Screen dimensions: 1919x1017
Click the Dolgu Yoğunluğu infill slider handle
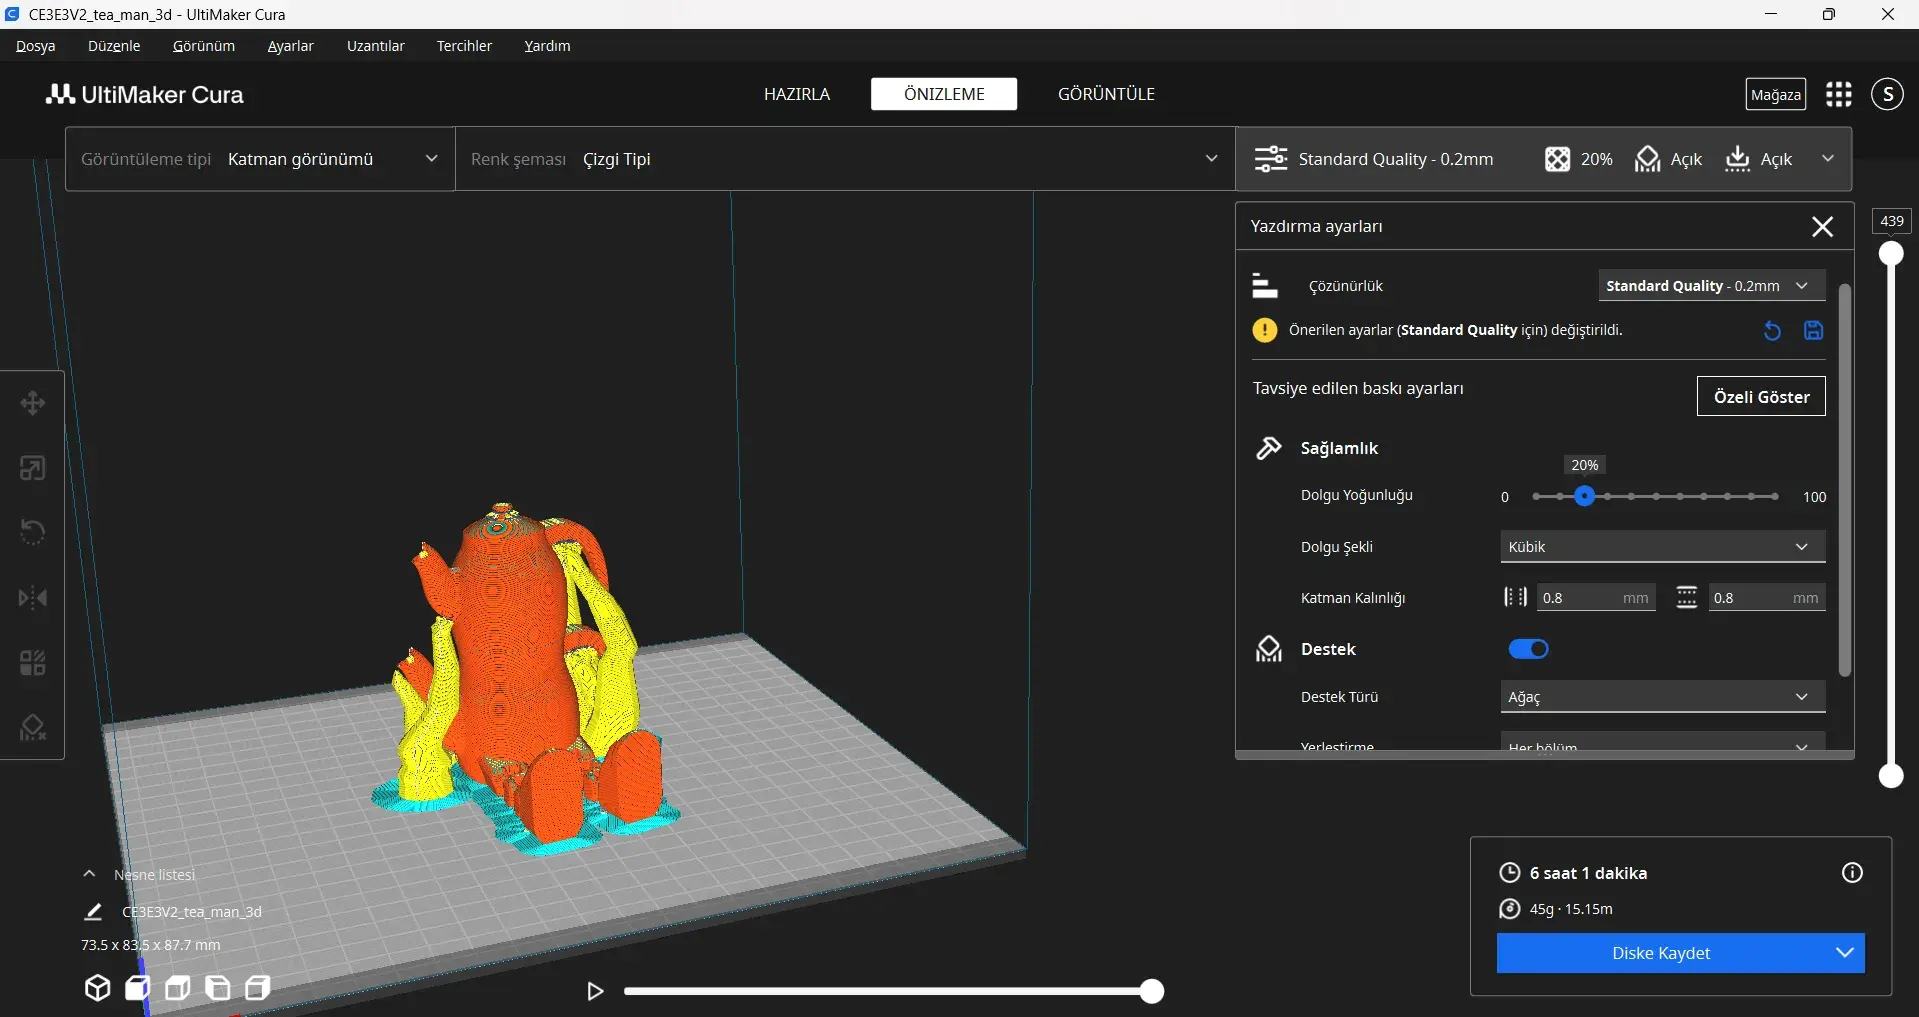coord(1584,496)
